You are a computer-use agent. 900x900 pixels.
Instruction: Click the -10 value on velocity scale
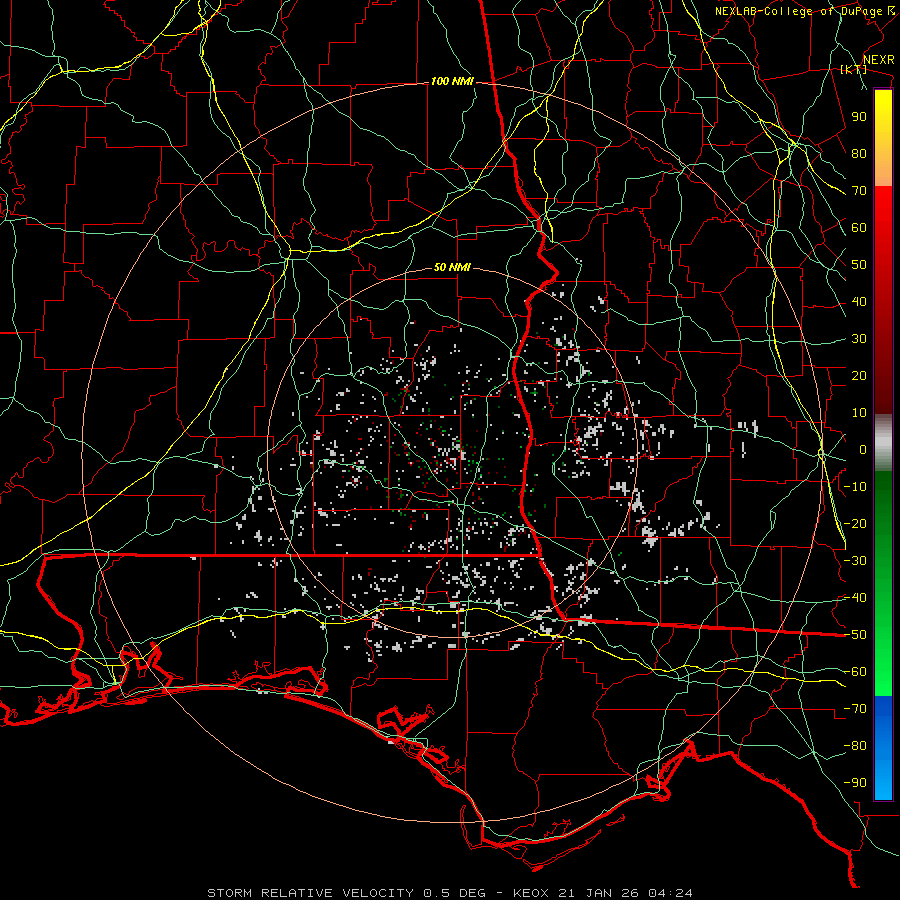click(855, 487)
